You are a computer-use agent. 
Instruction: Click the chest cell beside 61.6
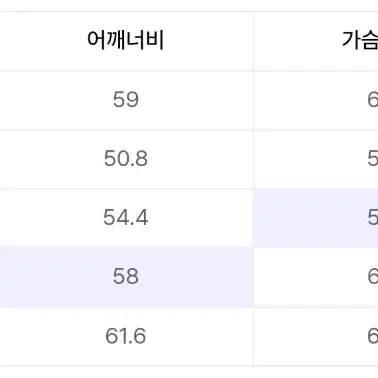[x=316, y=337]
